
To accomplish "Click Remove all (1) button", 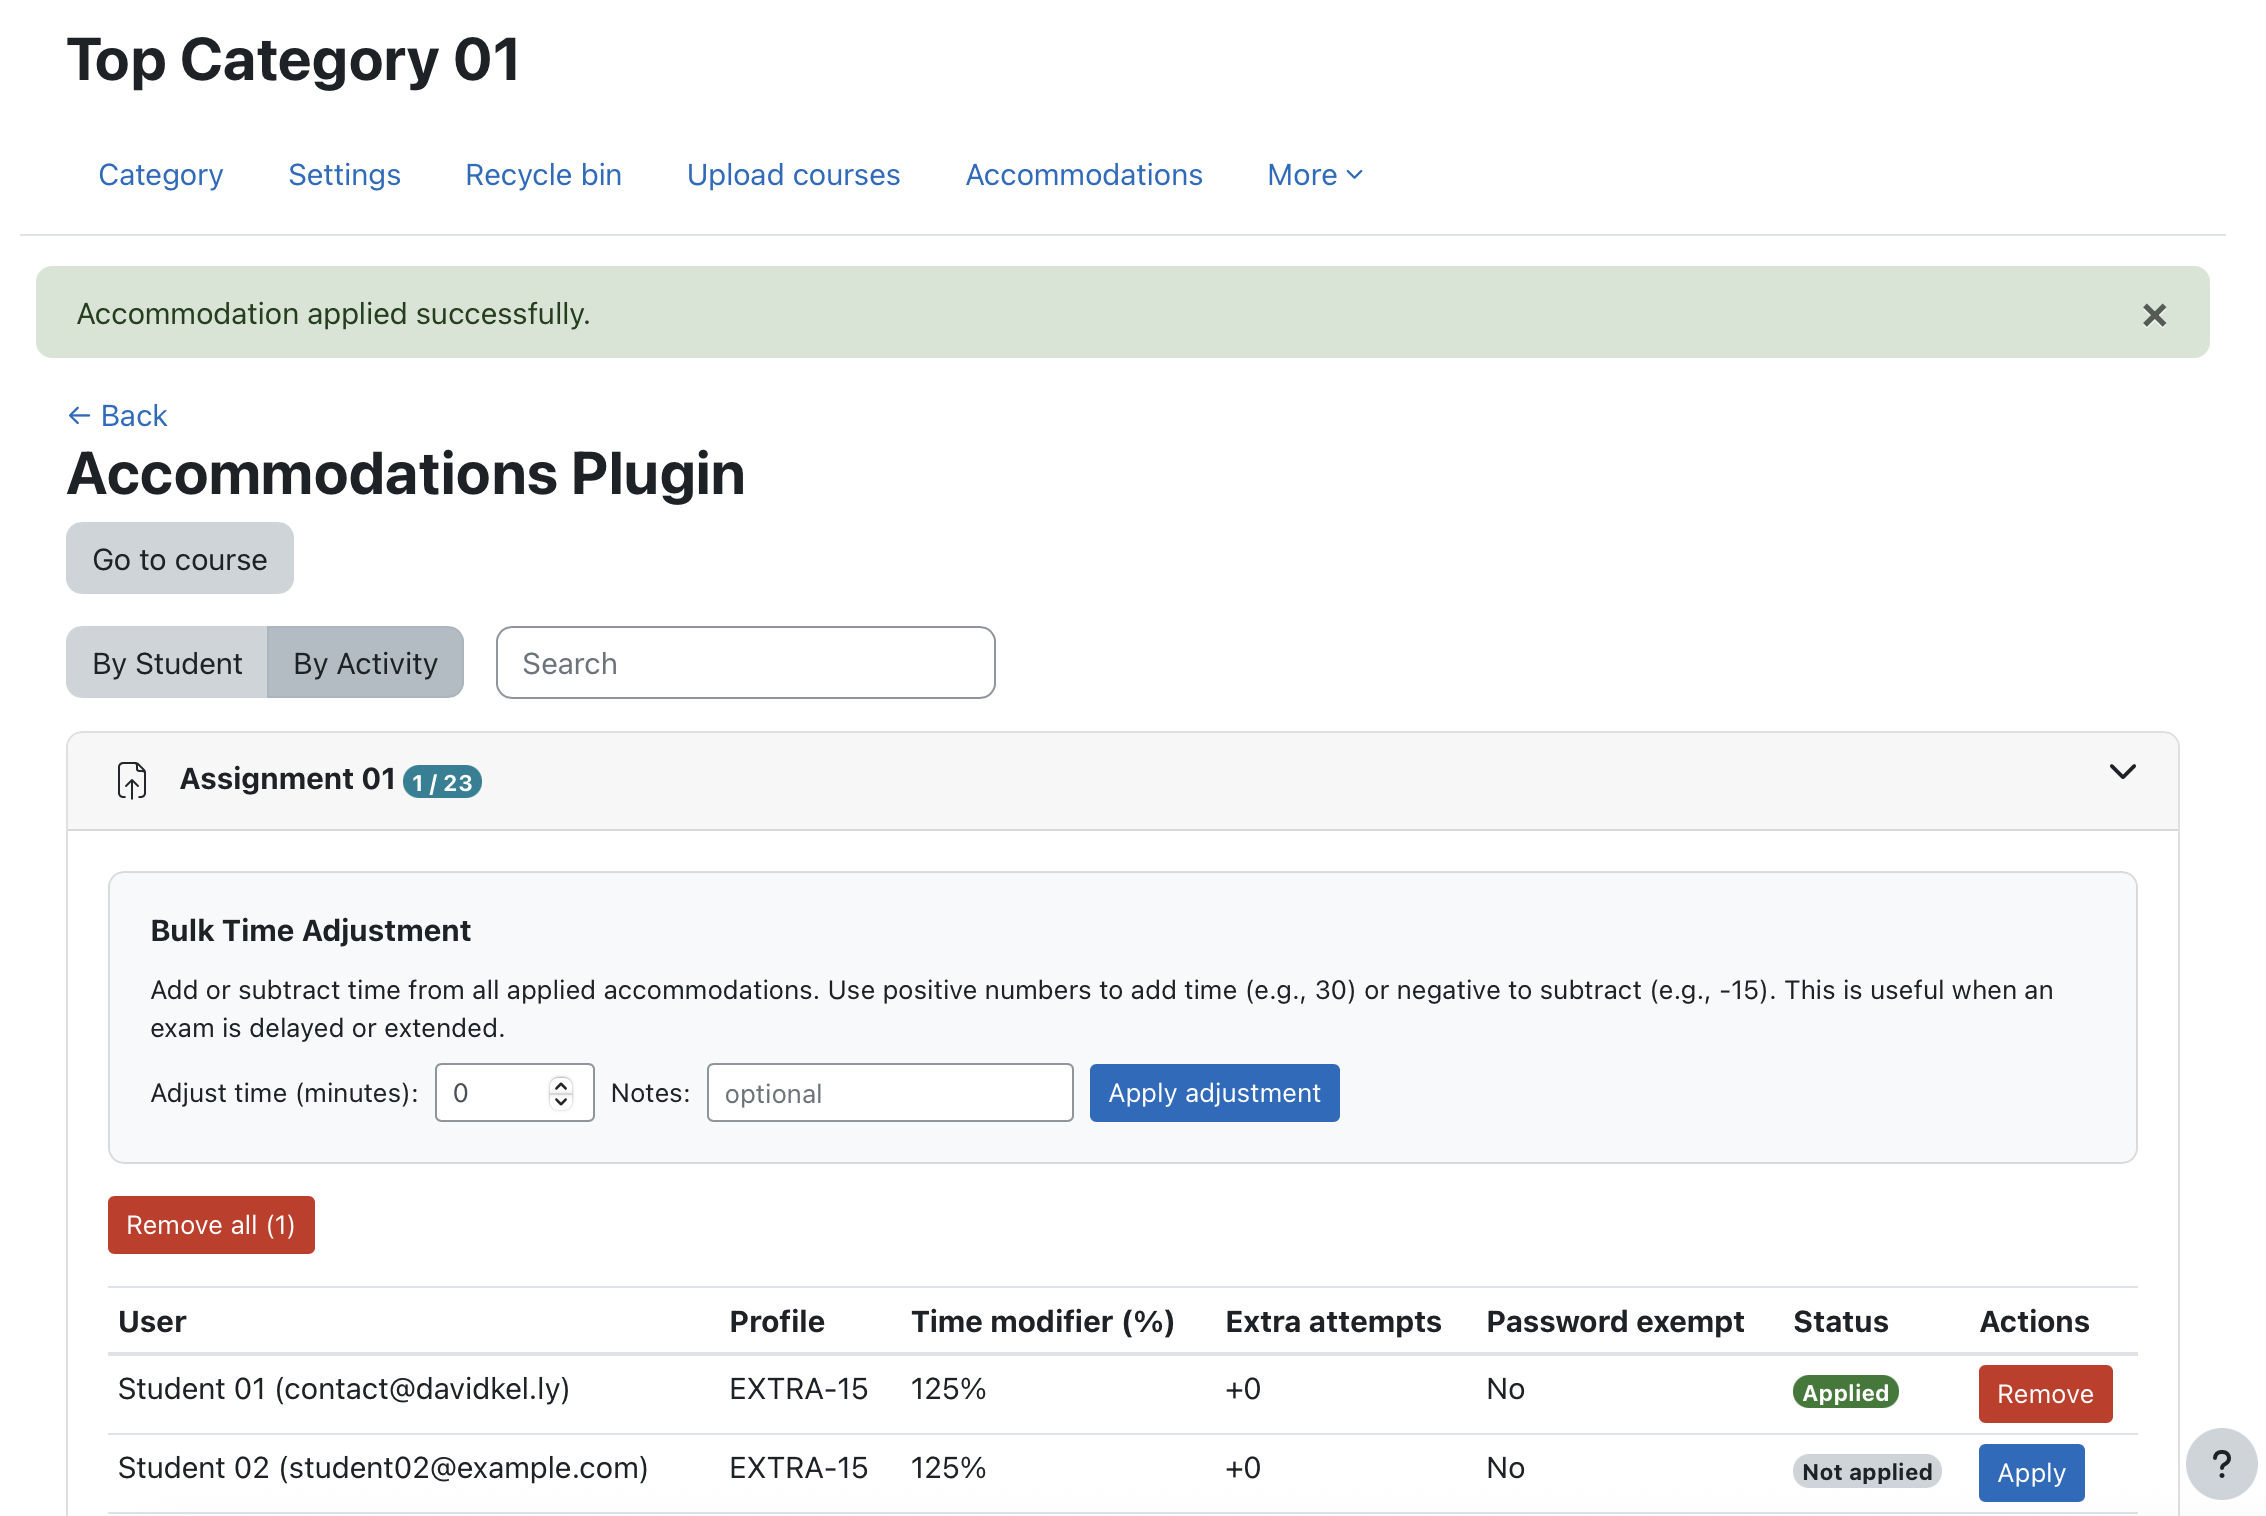I will [211, 1224].
